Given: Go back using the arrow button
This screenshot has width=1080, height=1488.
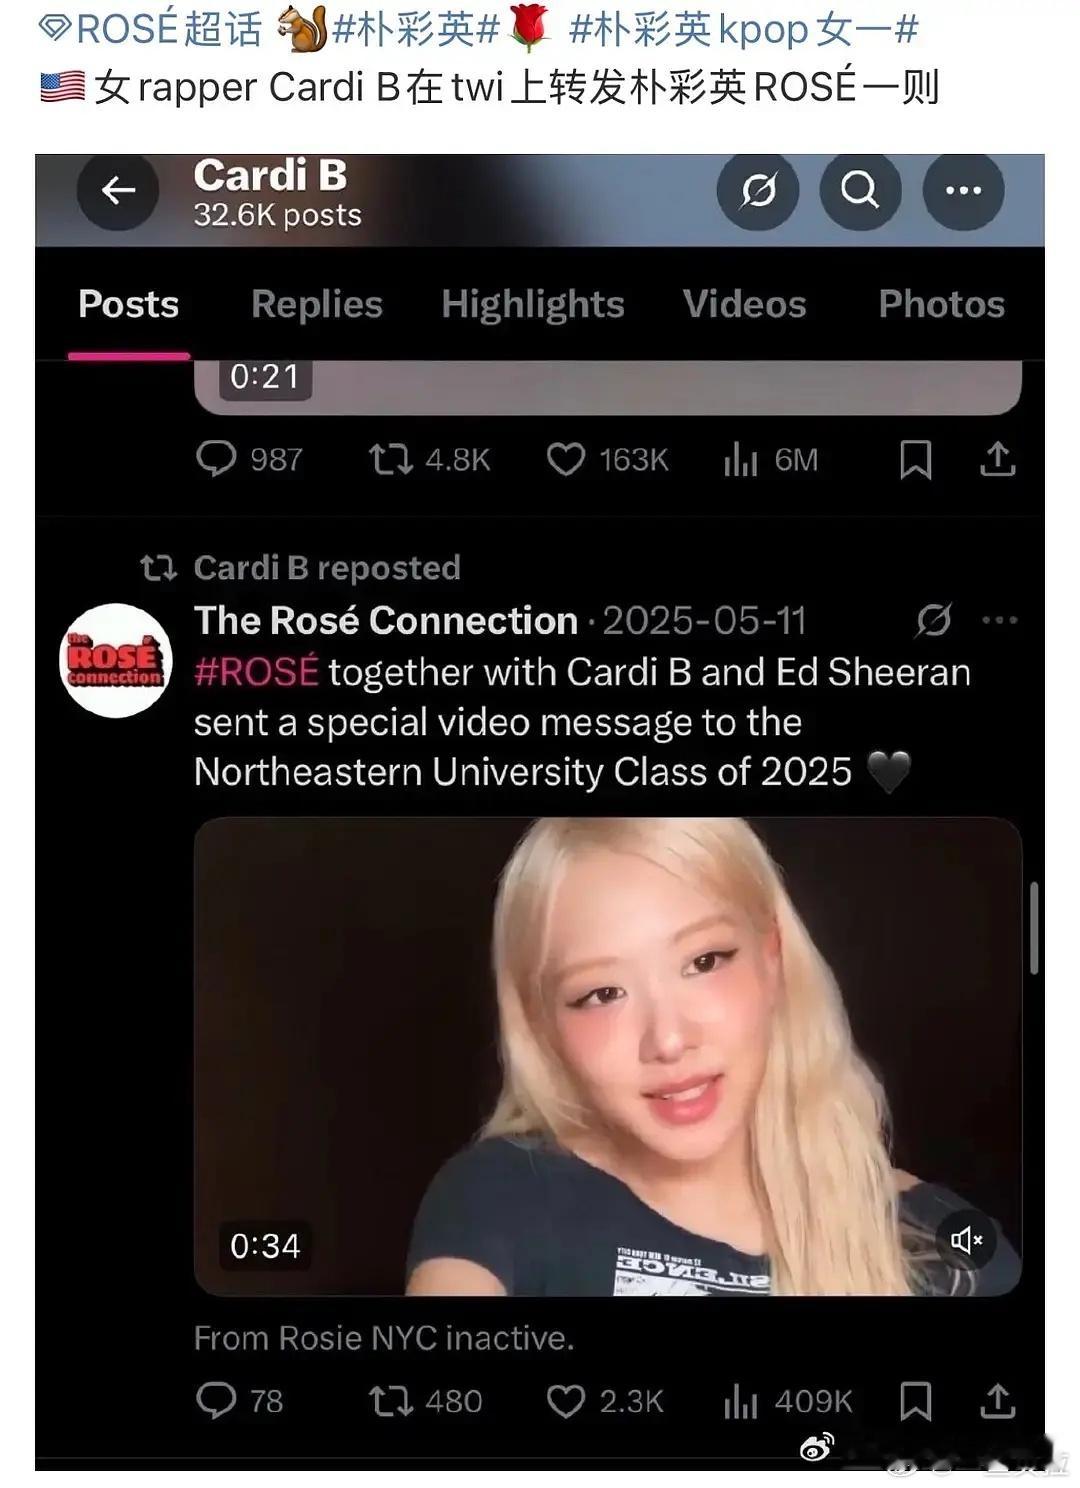Looking at the screenshot, I should (x=118, y=190).
